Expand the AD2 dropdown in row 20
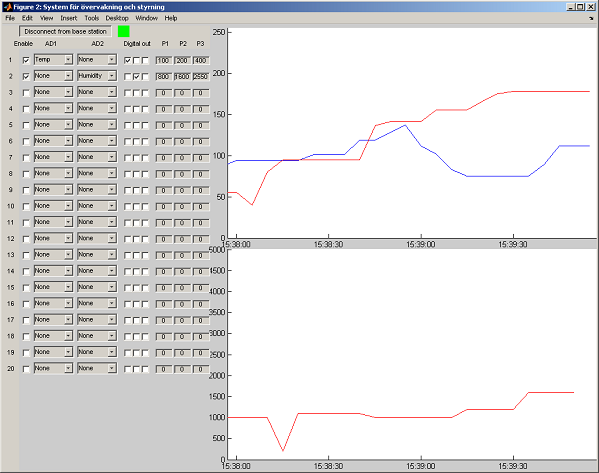The image size is (599, 473). point(97,369)
